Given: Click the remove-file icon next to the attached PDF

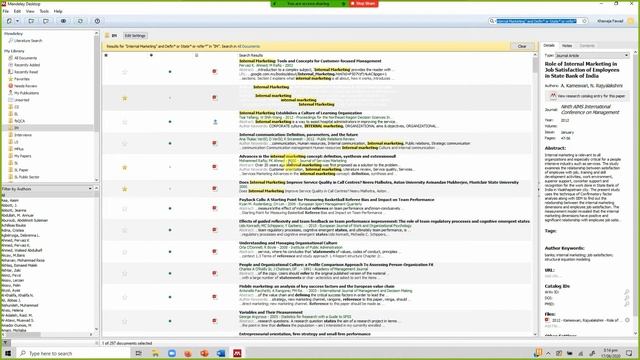Looking at the screenshot, I should 627,320.
